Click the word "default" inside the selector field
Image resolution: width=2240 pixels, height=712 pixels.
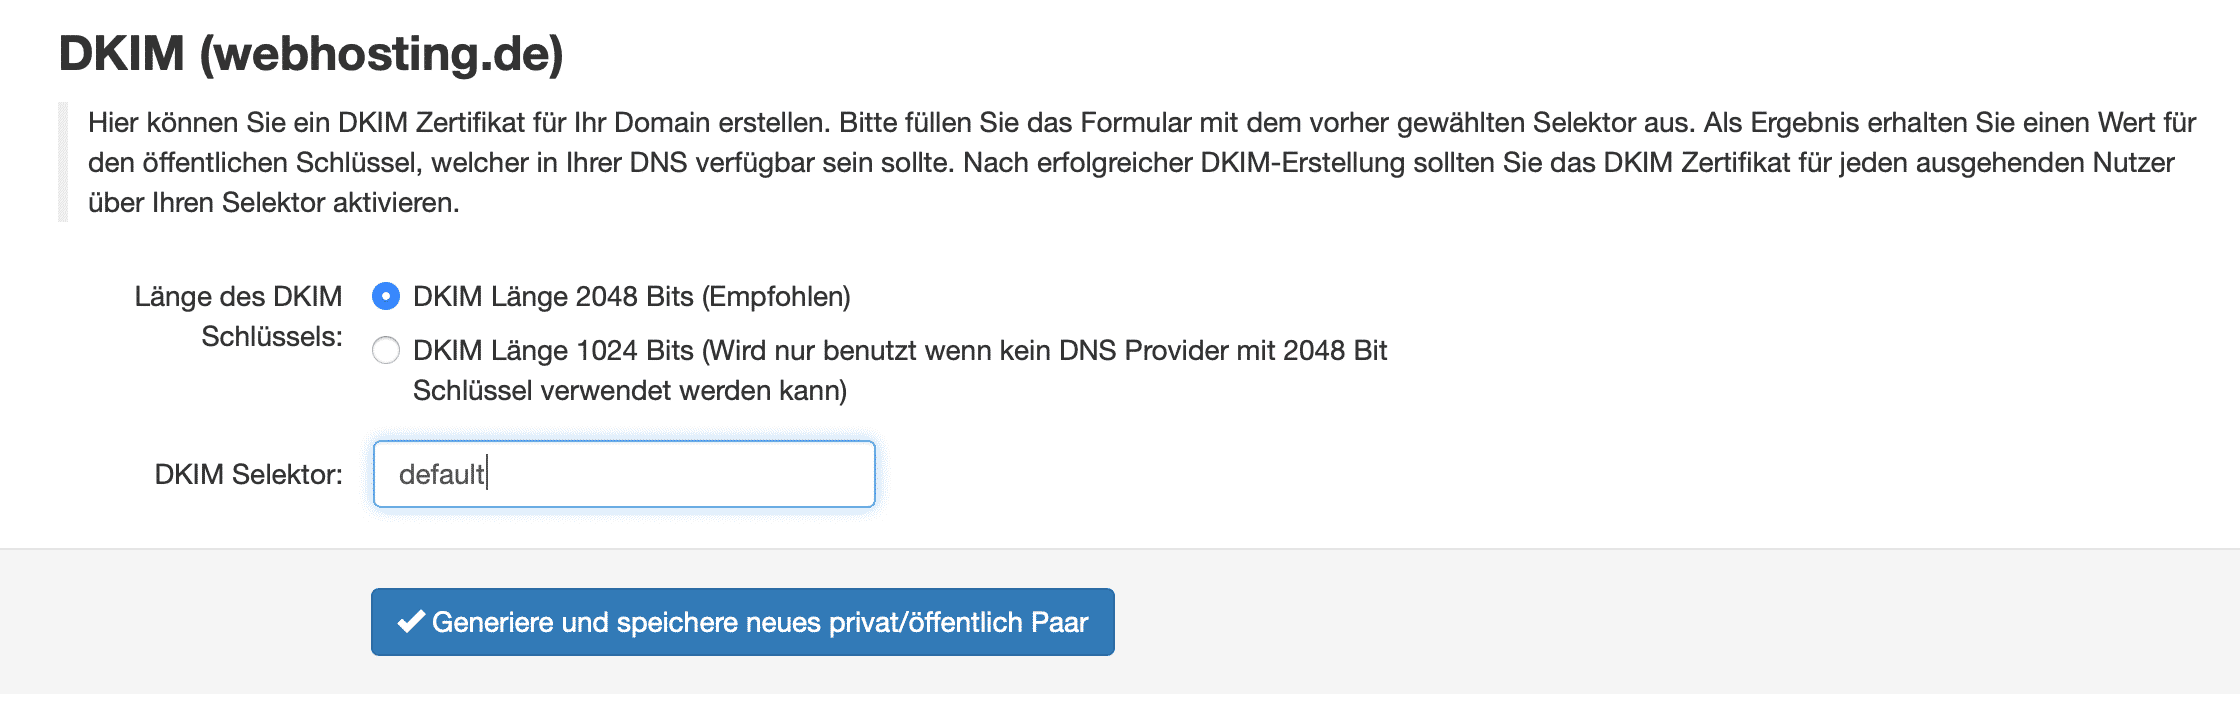click(x=441, y=474)
